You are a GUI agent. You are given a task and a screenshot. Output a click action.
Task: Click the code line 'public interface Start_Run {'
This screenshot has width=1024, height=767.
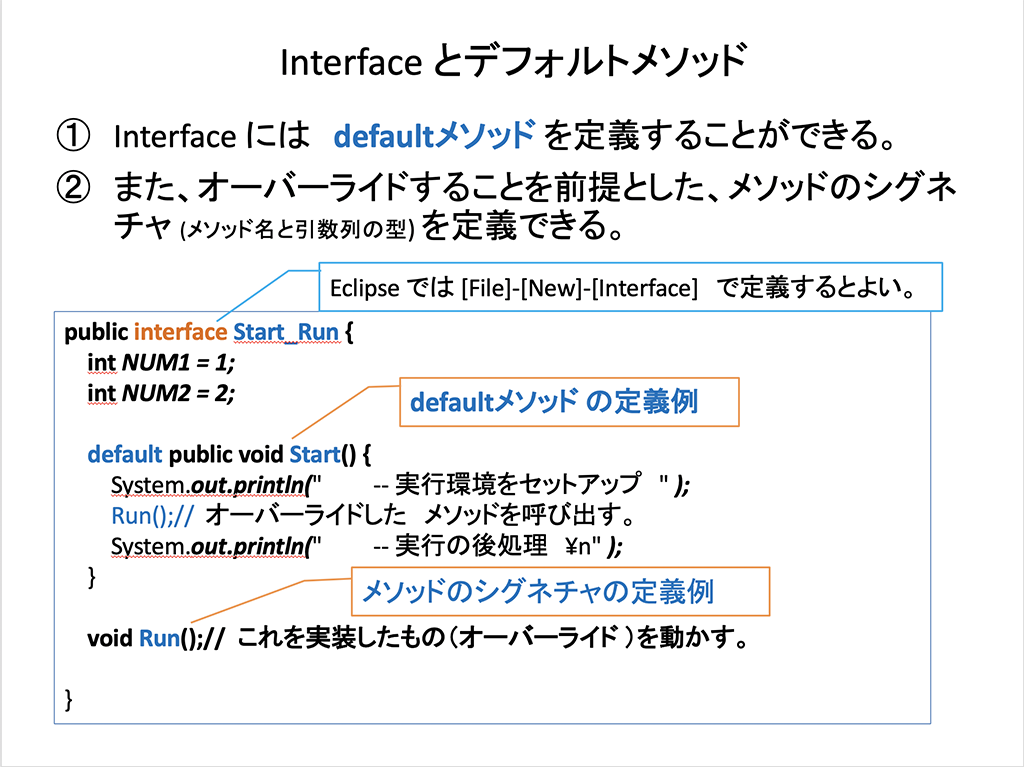(x=208, y=332)
